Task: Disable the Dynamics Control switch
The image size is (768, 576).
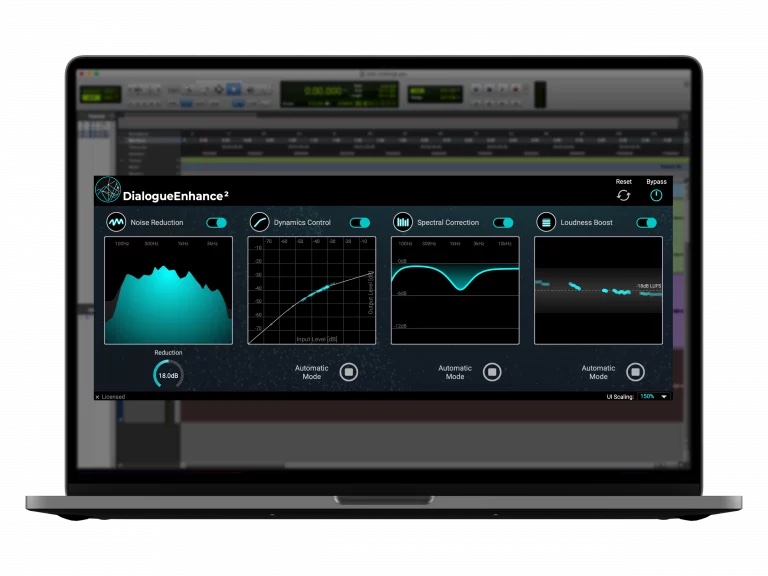Action: [x=360, y=223]
